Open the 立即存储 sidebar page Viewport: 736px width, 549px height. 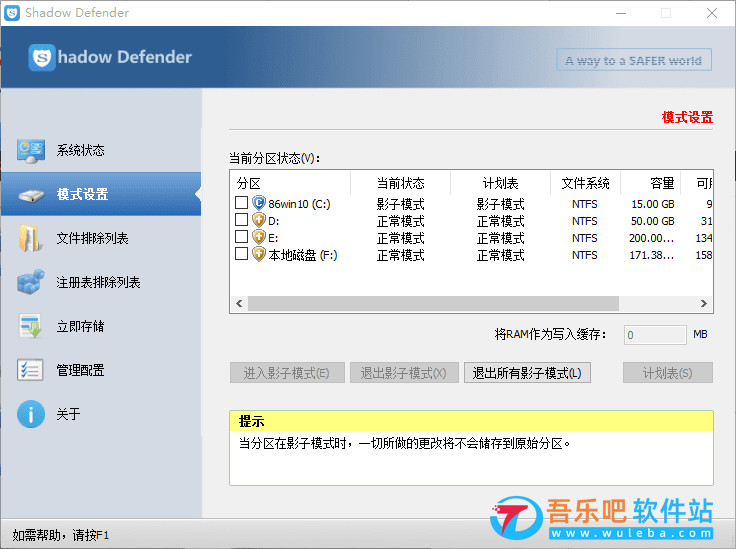pyautogui.click(x=101, y=326)
